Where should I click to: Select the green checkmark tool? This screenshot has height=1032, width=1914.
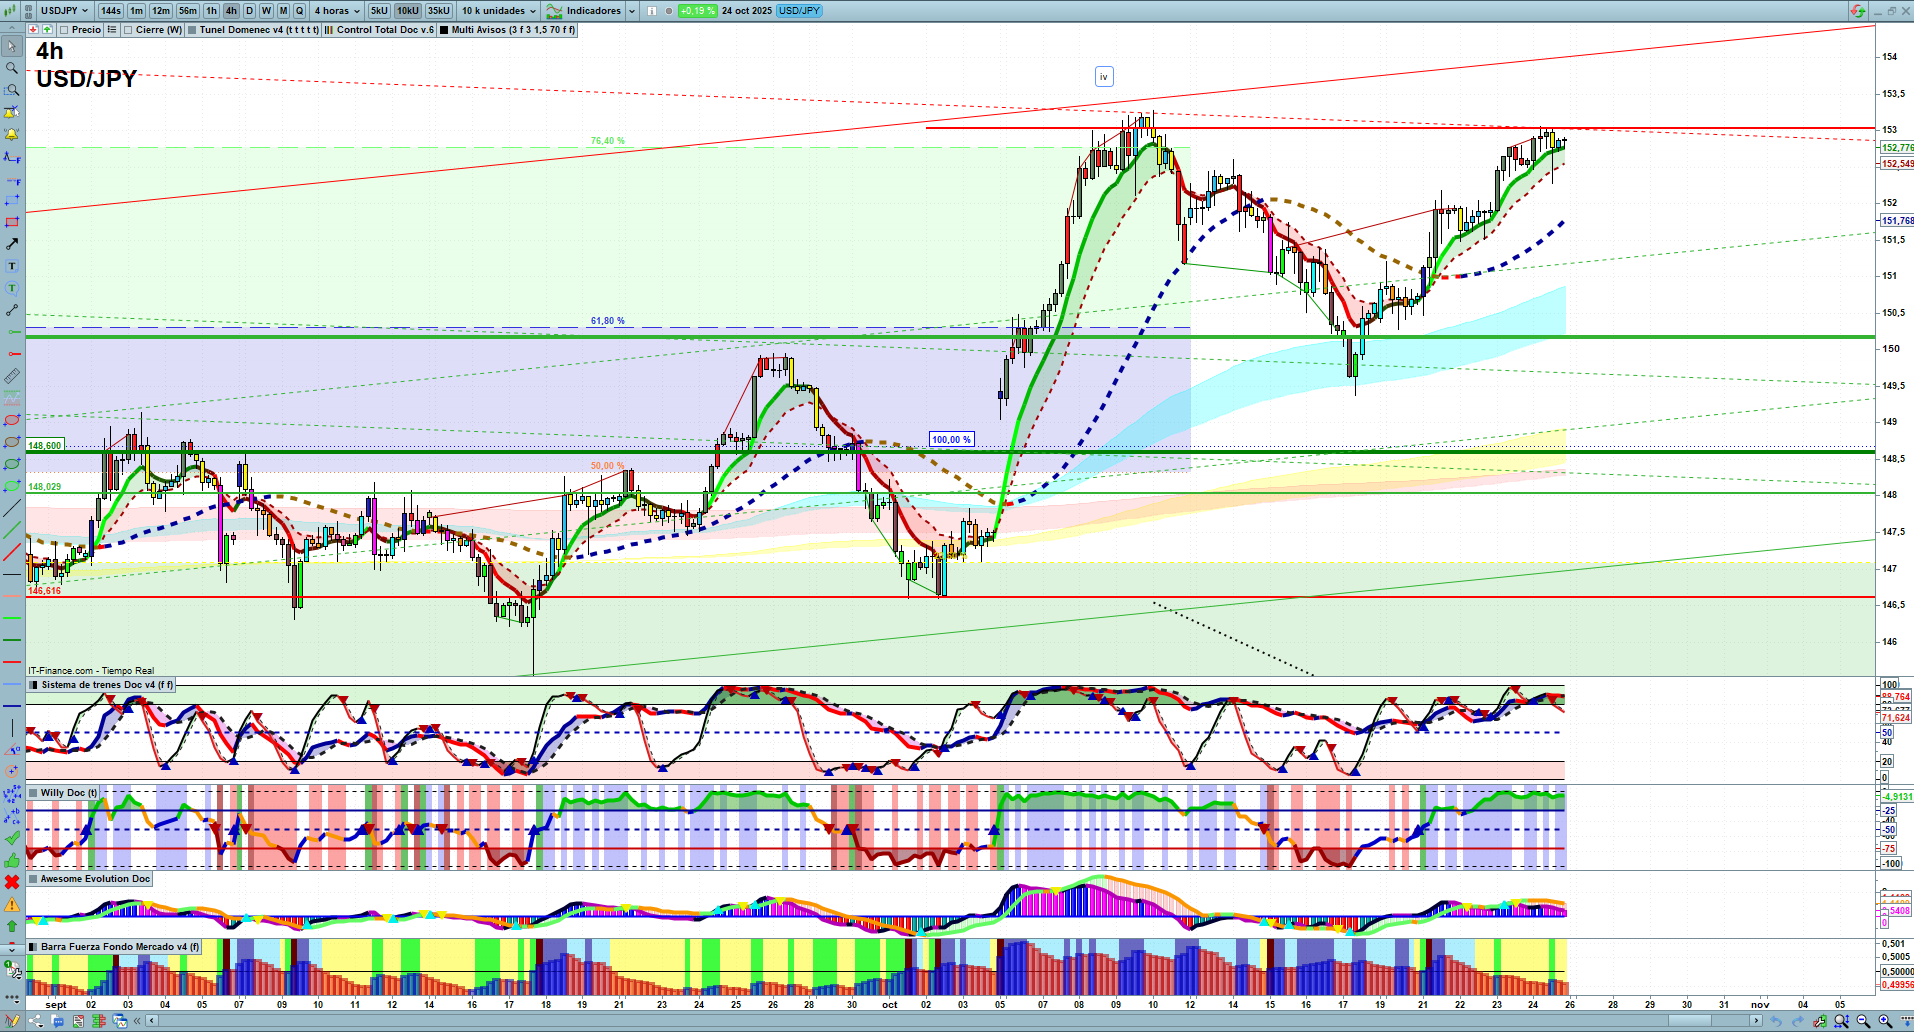click(12, 838)
